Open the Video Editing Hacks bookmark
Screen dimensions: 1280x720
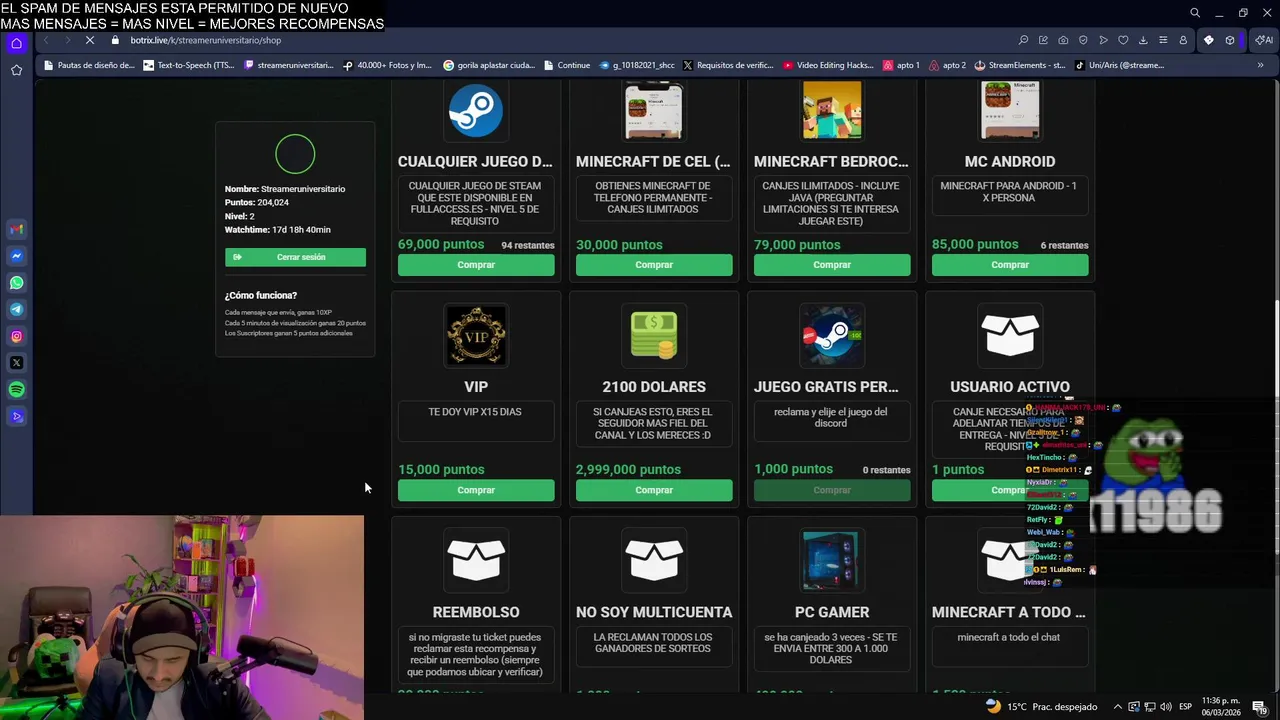coord(829,65)
